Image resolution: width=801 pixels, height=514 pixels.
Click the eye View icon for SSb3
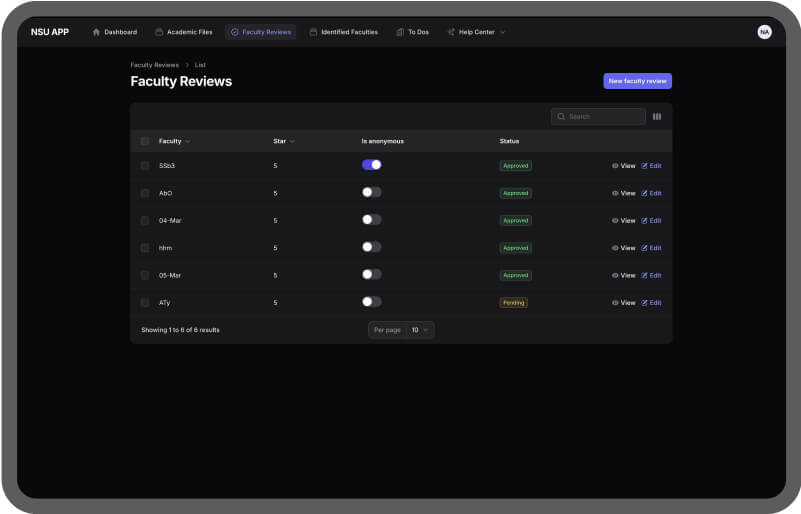615,166
